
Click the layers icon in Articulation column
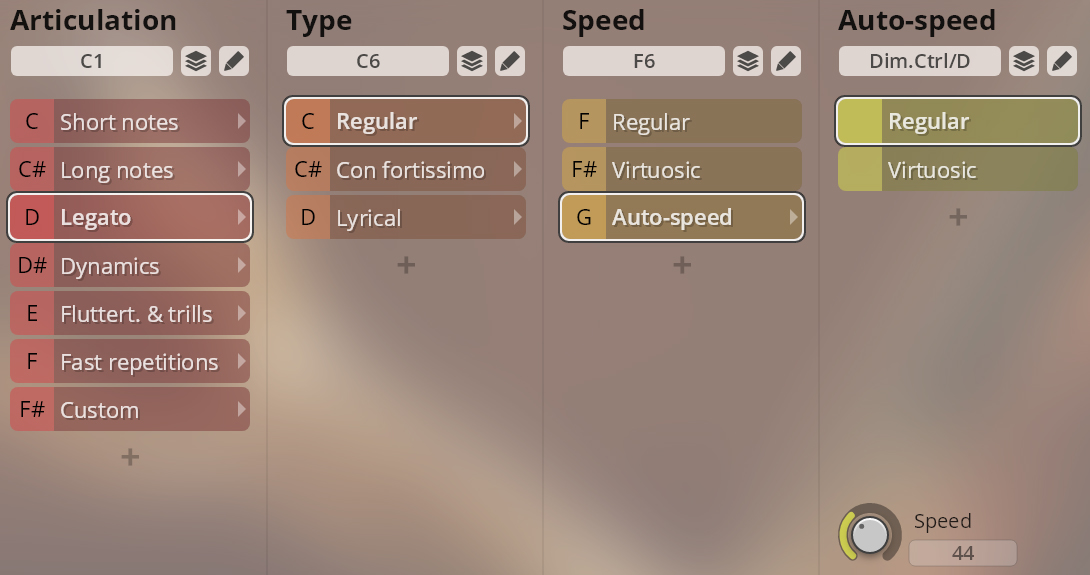pos(196,61)
